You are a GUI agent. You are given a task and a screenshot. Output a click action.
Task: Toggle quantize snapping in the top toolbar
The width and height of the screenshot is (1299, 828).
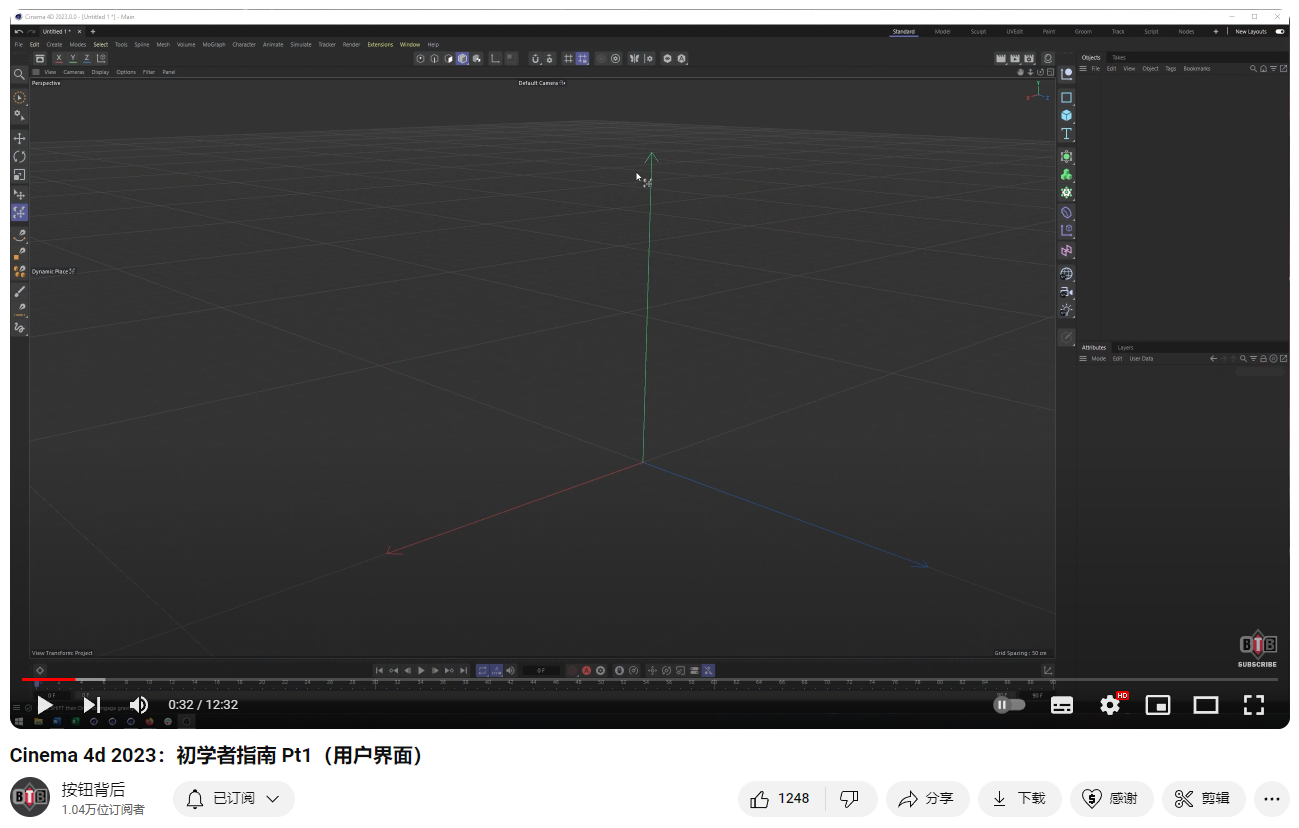[x=582, y=58]
